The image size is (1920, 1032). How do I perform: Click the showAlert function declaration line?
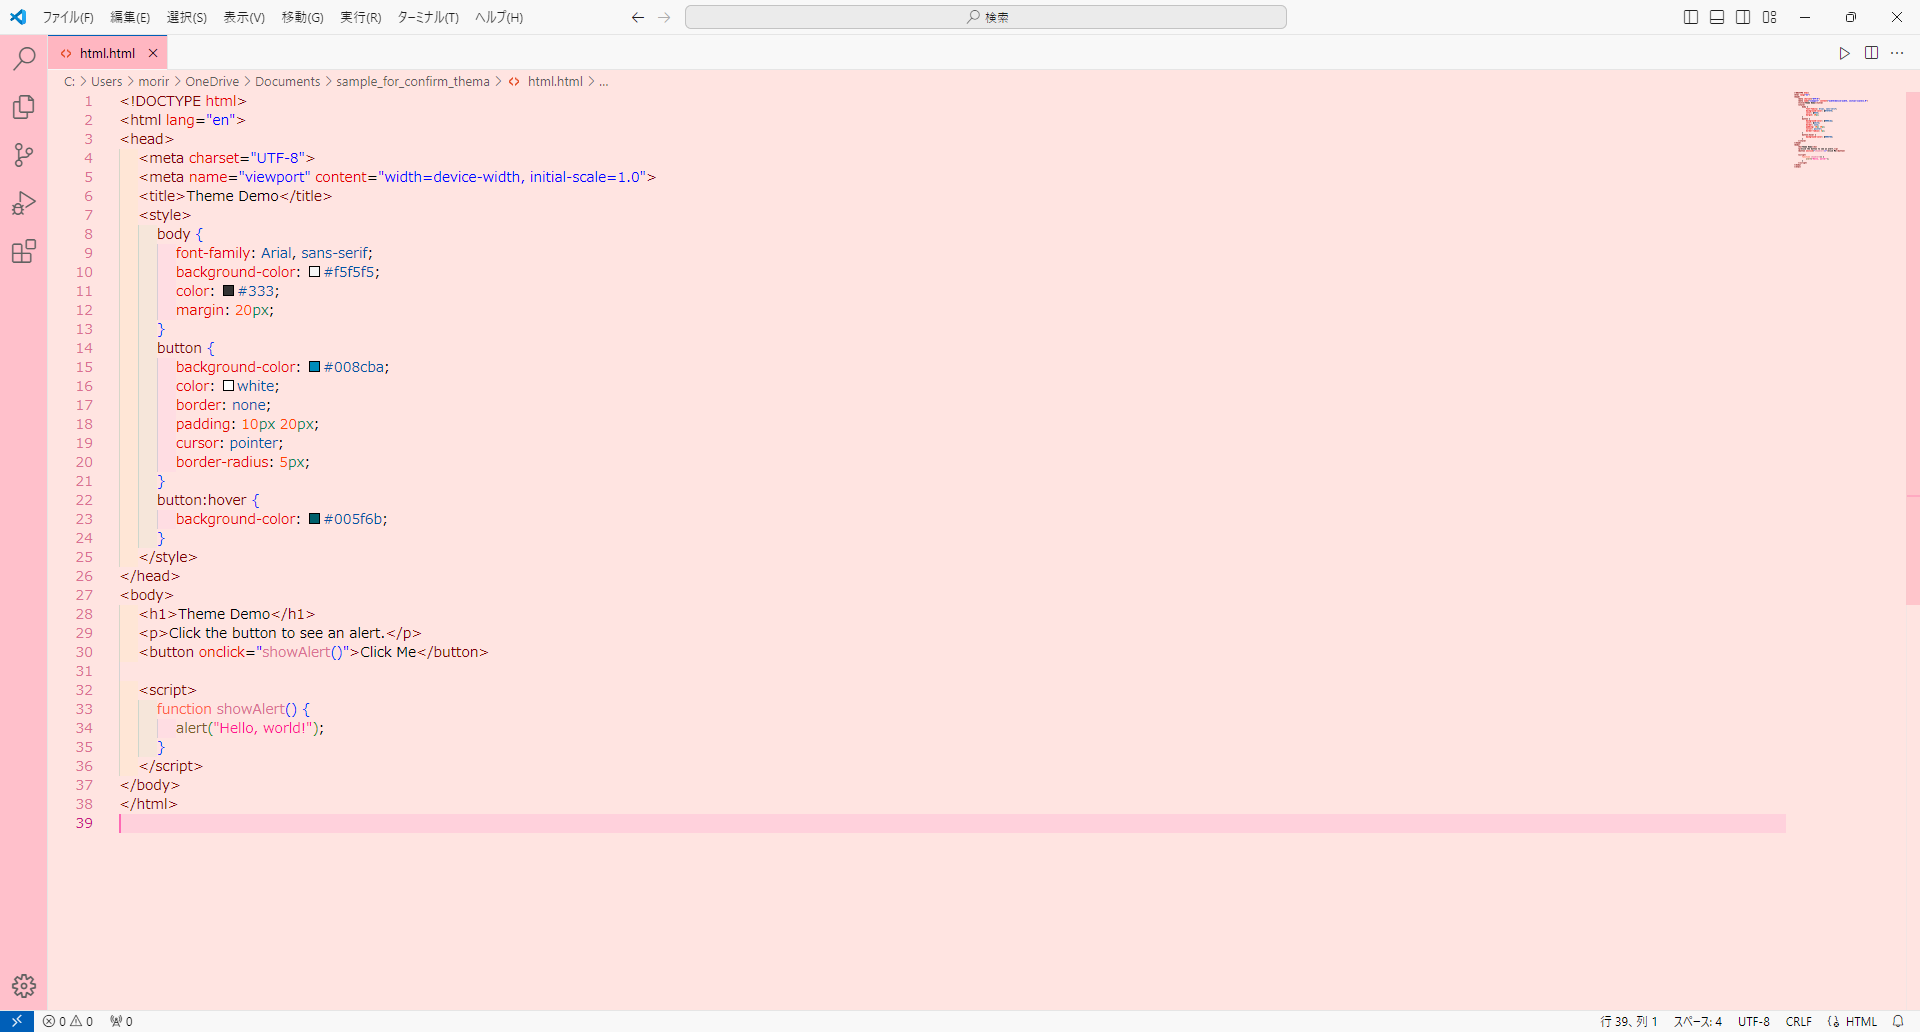click(233, 709)
